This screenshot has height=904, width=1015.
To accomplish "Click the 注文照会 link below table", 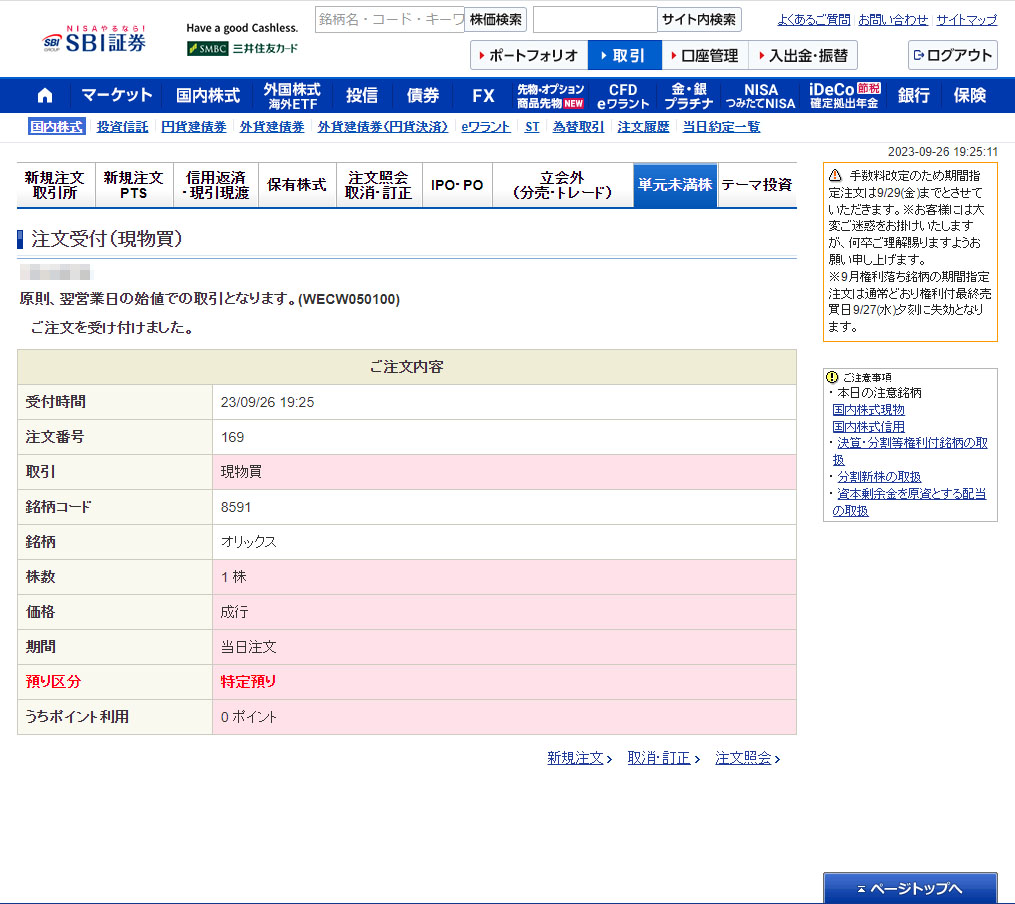I will [743, 758].
